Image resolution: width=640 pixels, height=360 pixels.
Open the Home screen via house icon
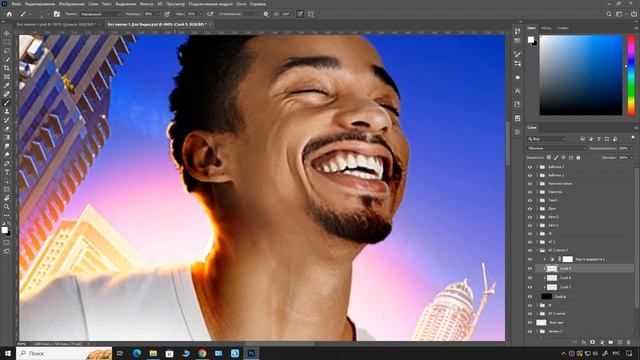(x=9, y=14)
